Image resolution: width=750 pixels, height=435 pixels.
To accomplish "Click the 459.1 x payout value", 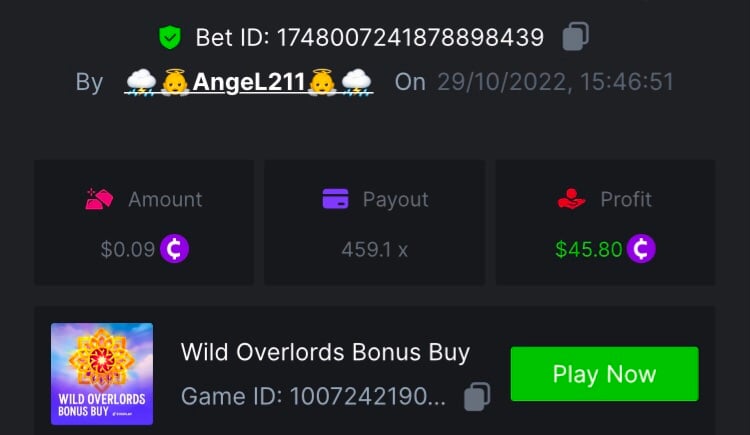I will click(x=375, y=250).
